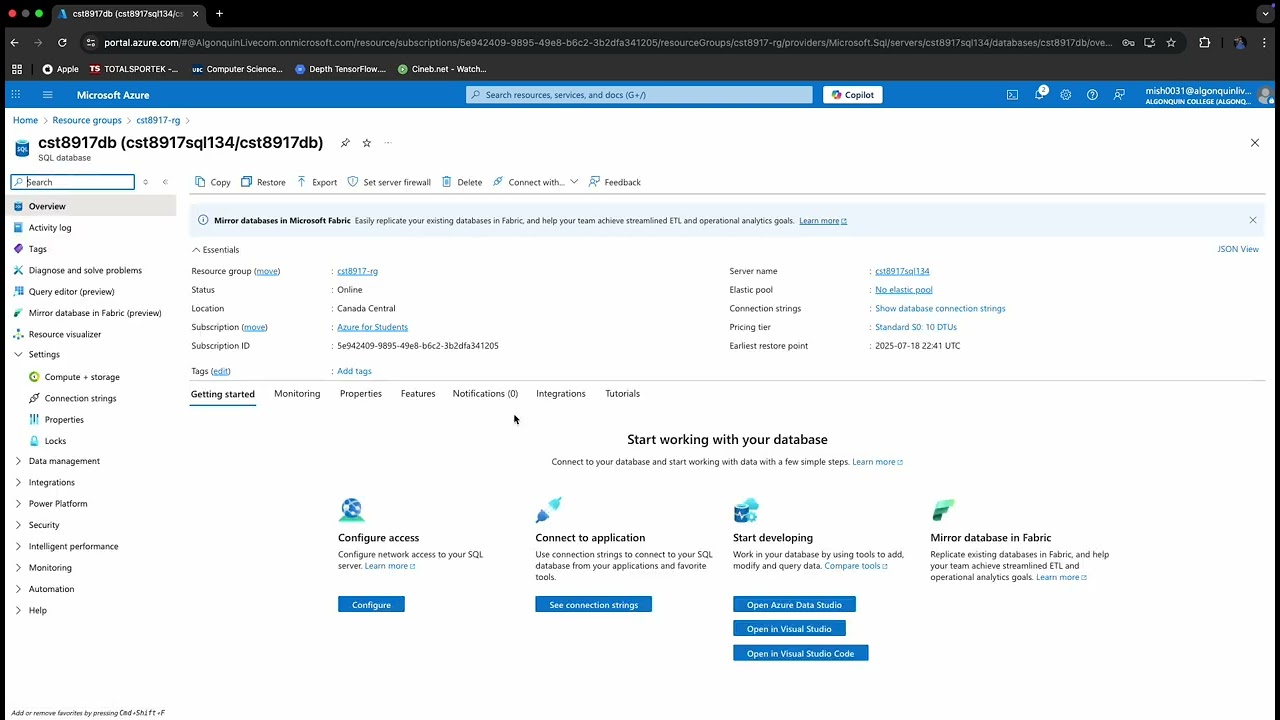Click the sidebar Search field
The height and width of the screenshot is (720, 1280).
pos(73,182)
